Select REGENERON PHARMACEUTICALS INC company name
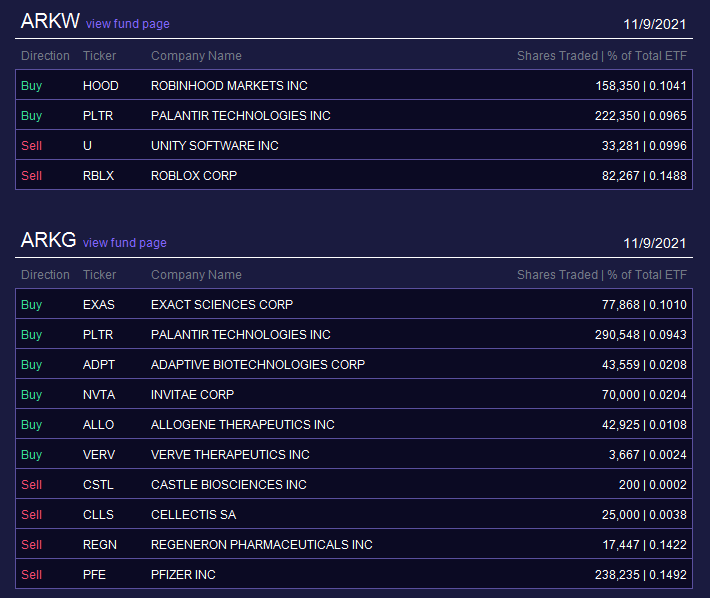Screen dimensions: 710x598 point(262,544)
